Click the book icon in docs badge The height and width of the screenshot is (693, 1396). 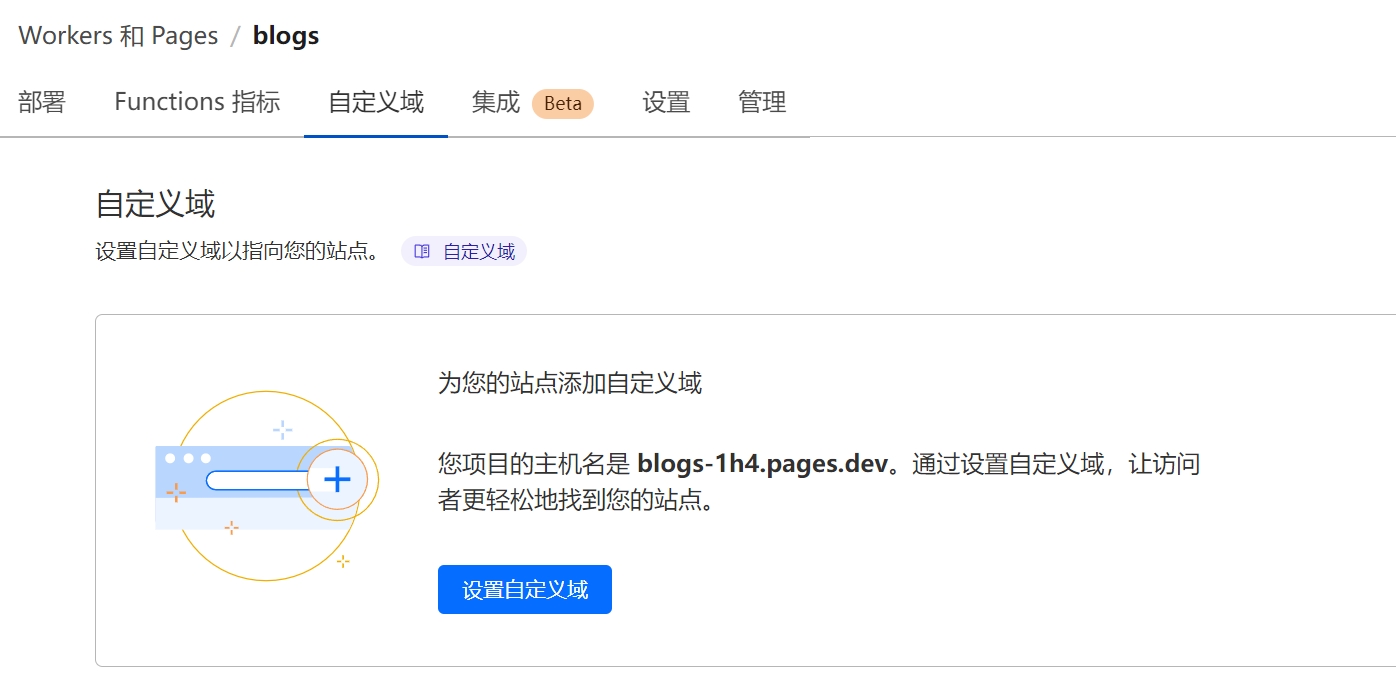coord(422,252)
